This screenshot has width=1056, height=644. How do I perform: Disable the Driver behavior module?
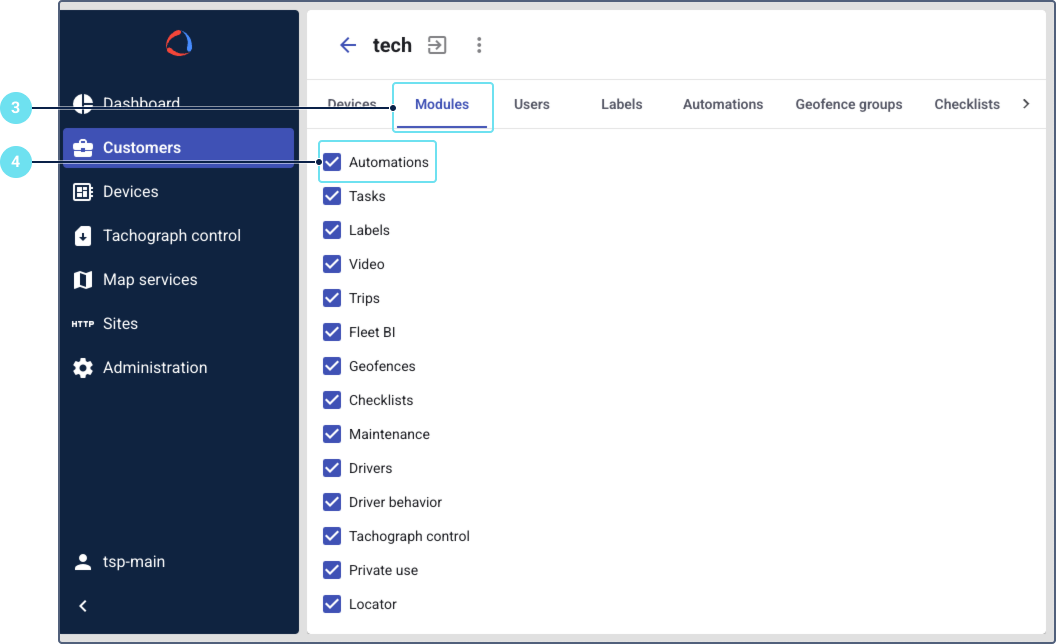[x=332, y=502]
